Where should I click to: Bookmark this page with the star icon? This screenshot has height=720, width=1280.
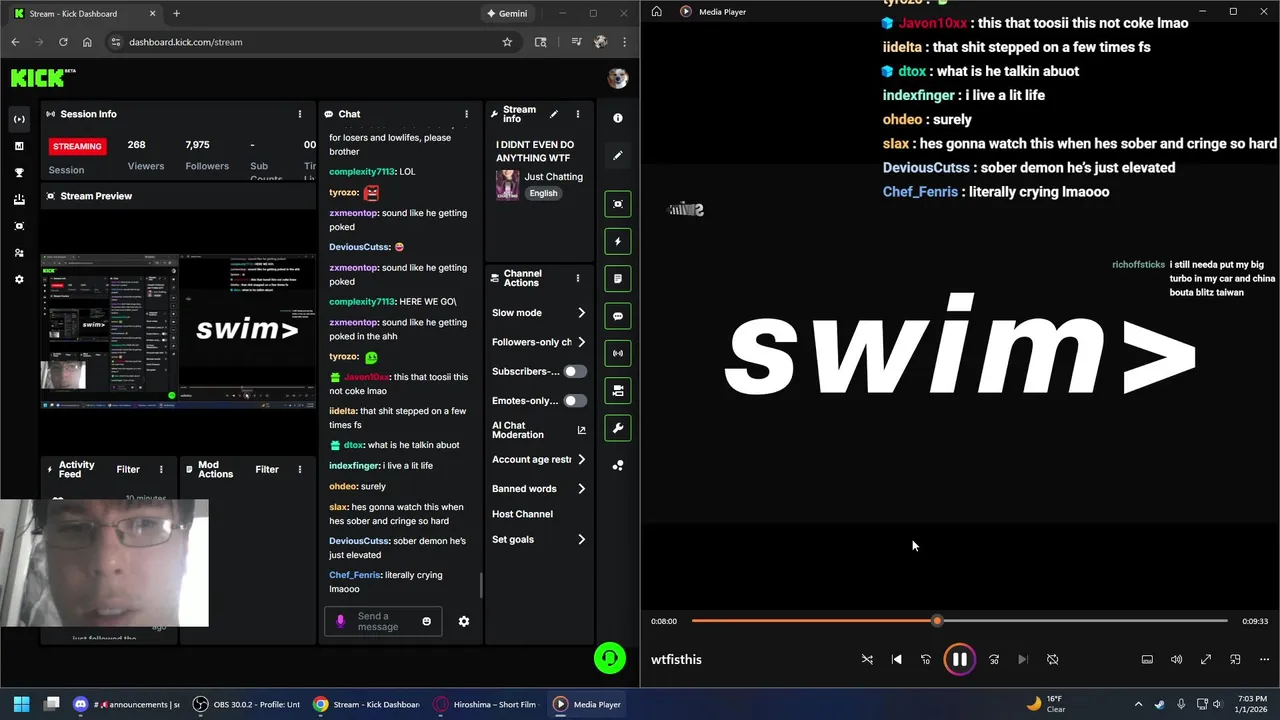[507, 42]
